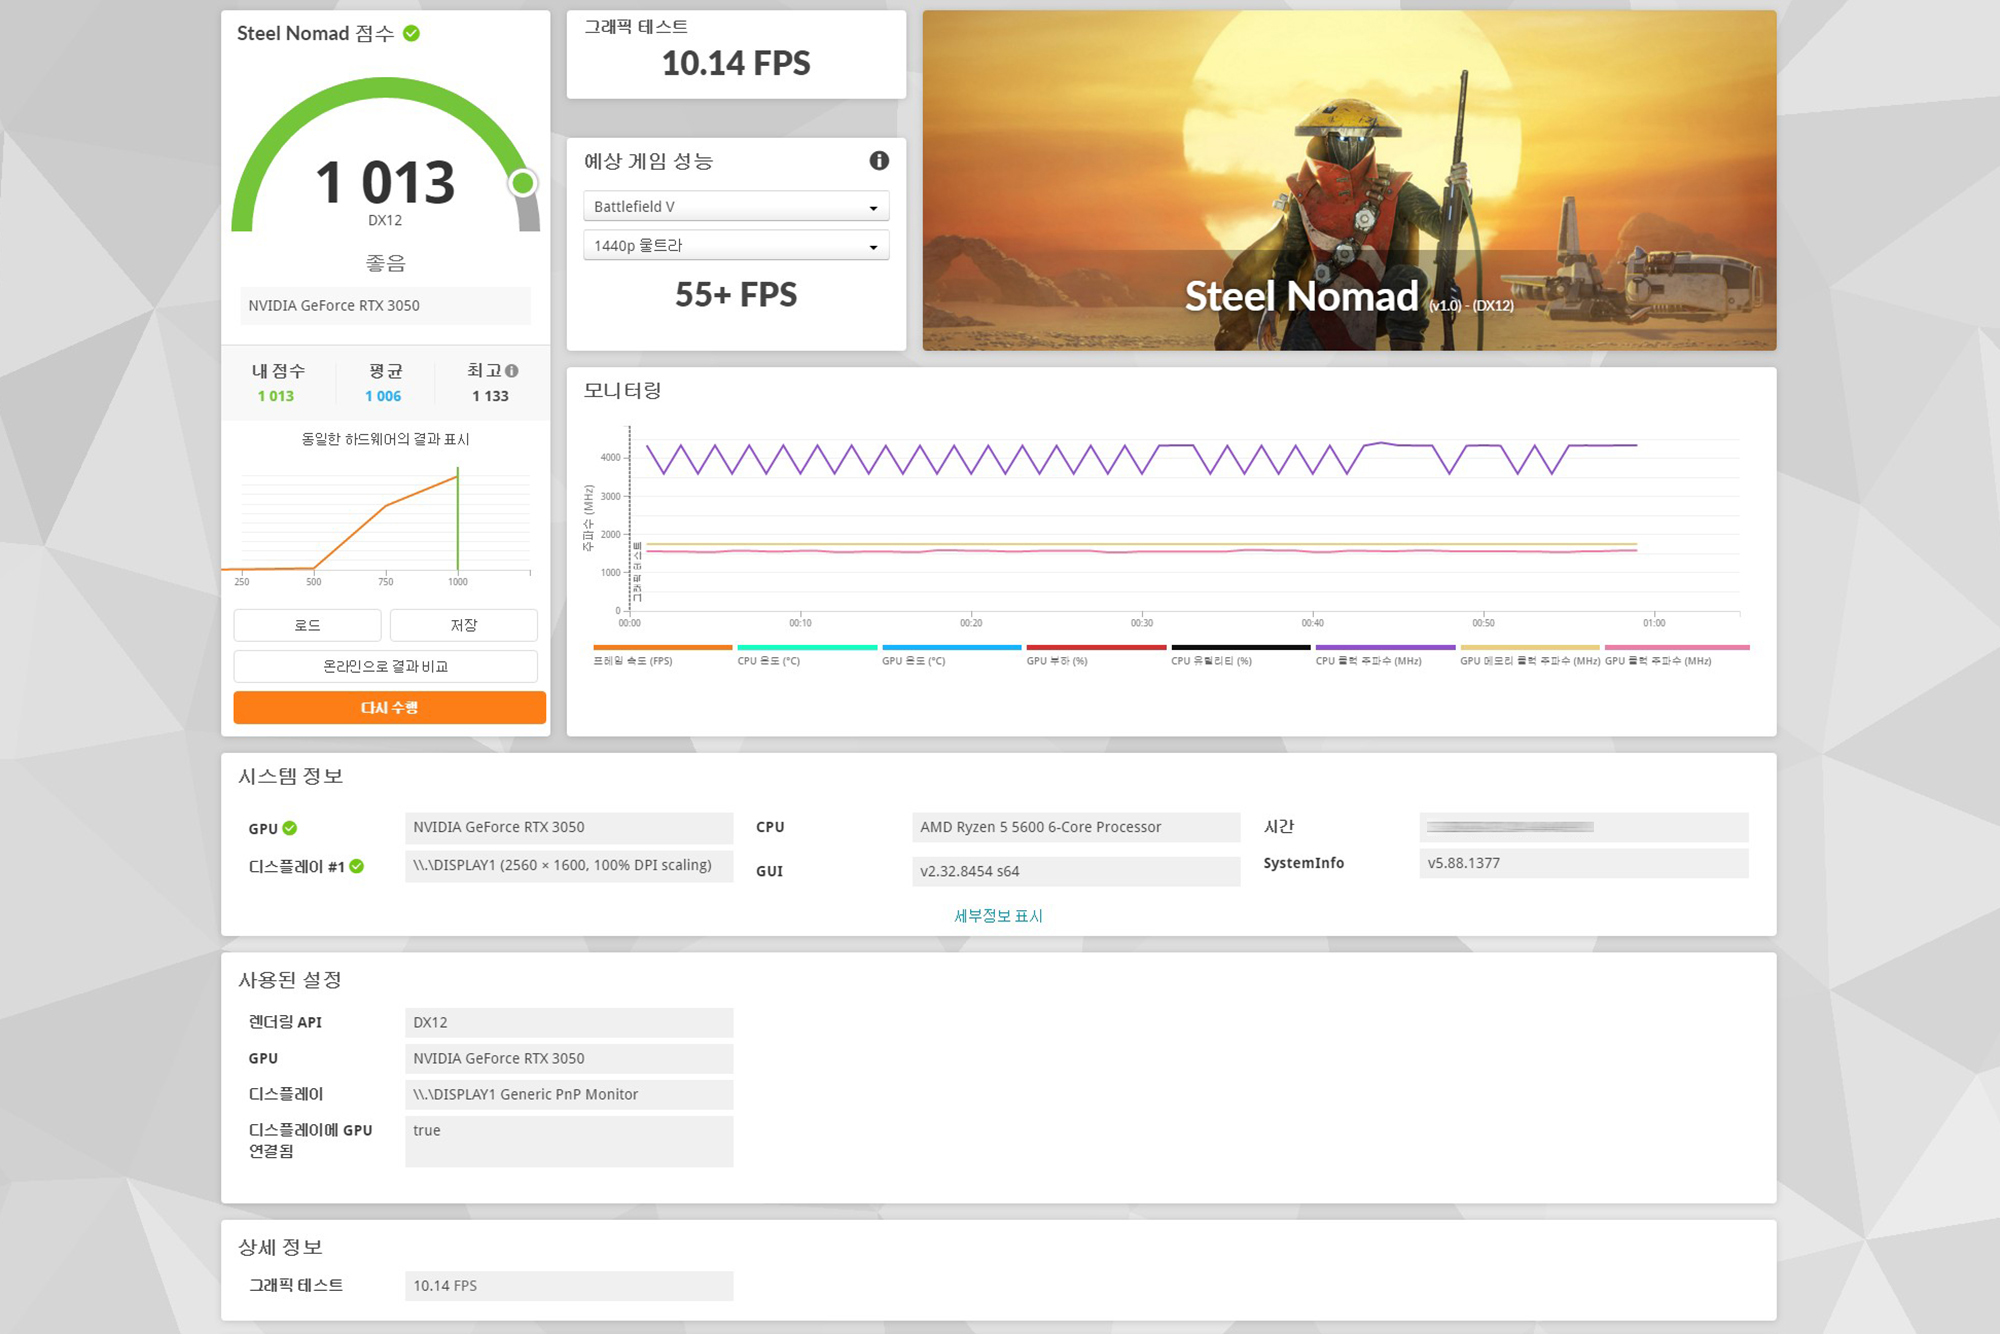
Task: Click 온라인으로 결과 비교 button
Action: [x=385, y=666]
